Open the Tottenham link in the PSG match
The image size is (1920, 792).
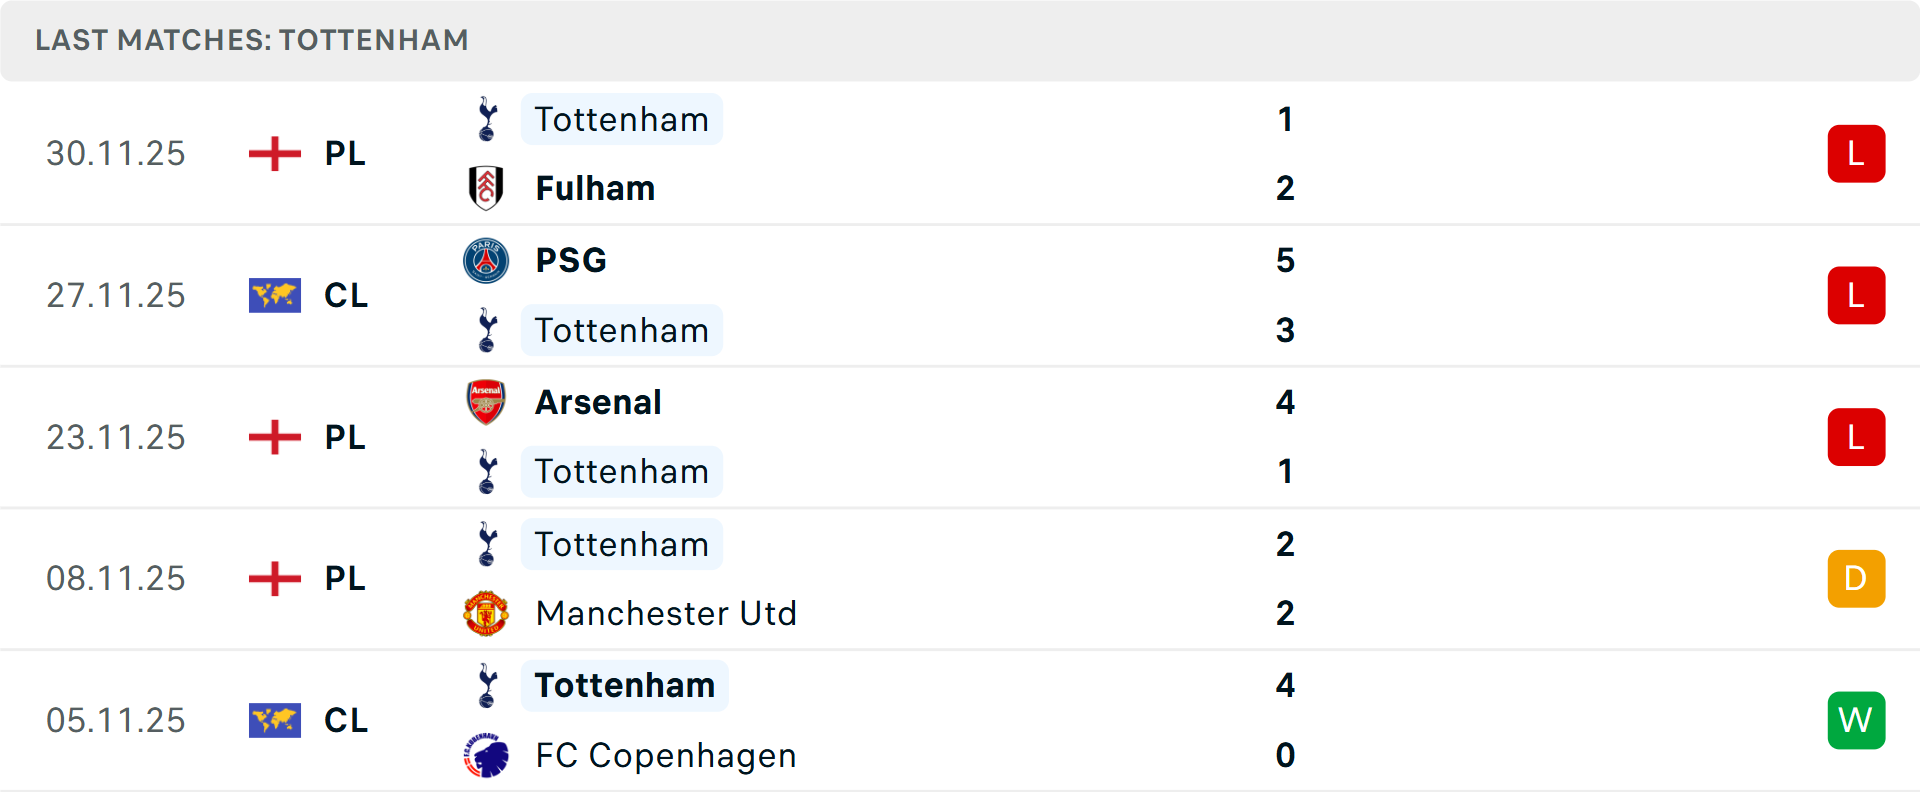point(622,330)
